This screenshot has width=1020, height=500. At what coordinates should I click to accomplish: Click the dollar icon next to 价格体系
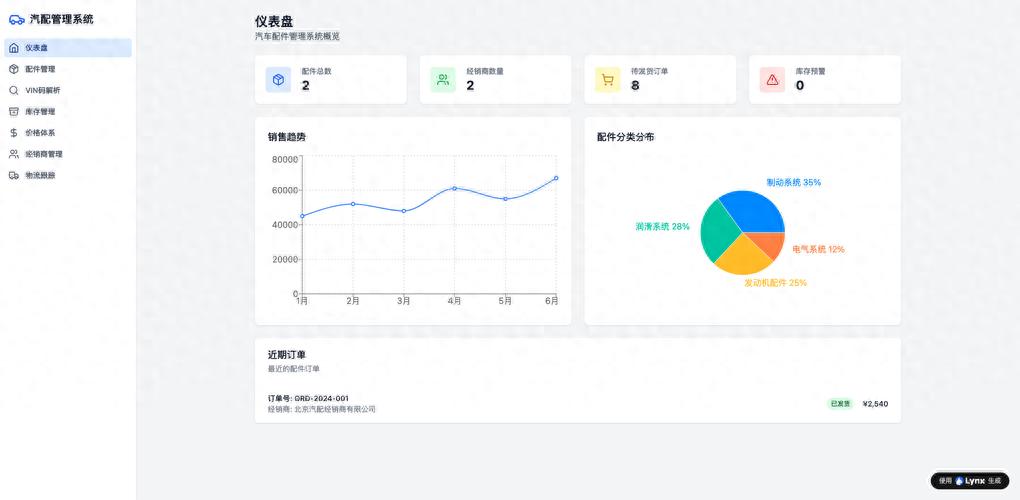click(14, 133)
